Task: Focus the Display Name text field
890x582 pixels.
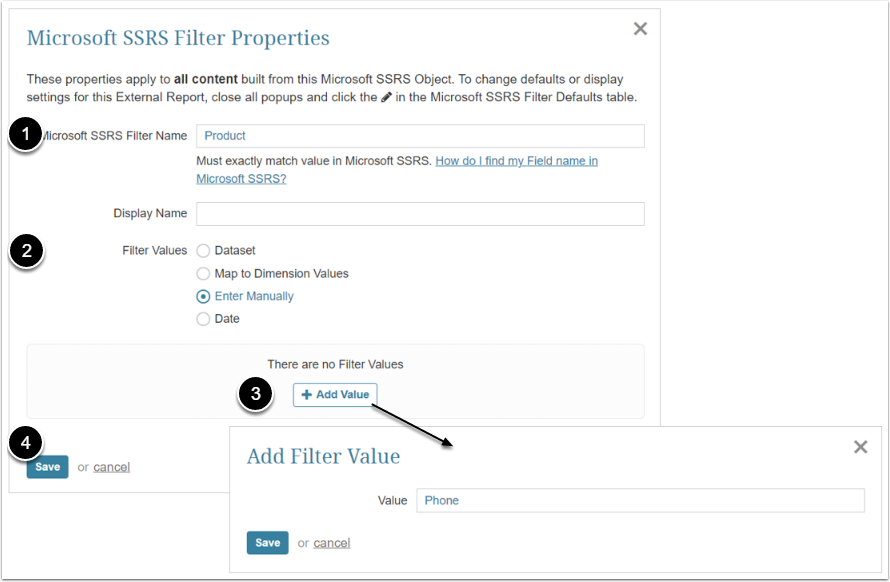Action: (x=420, y=213)
